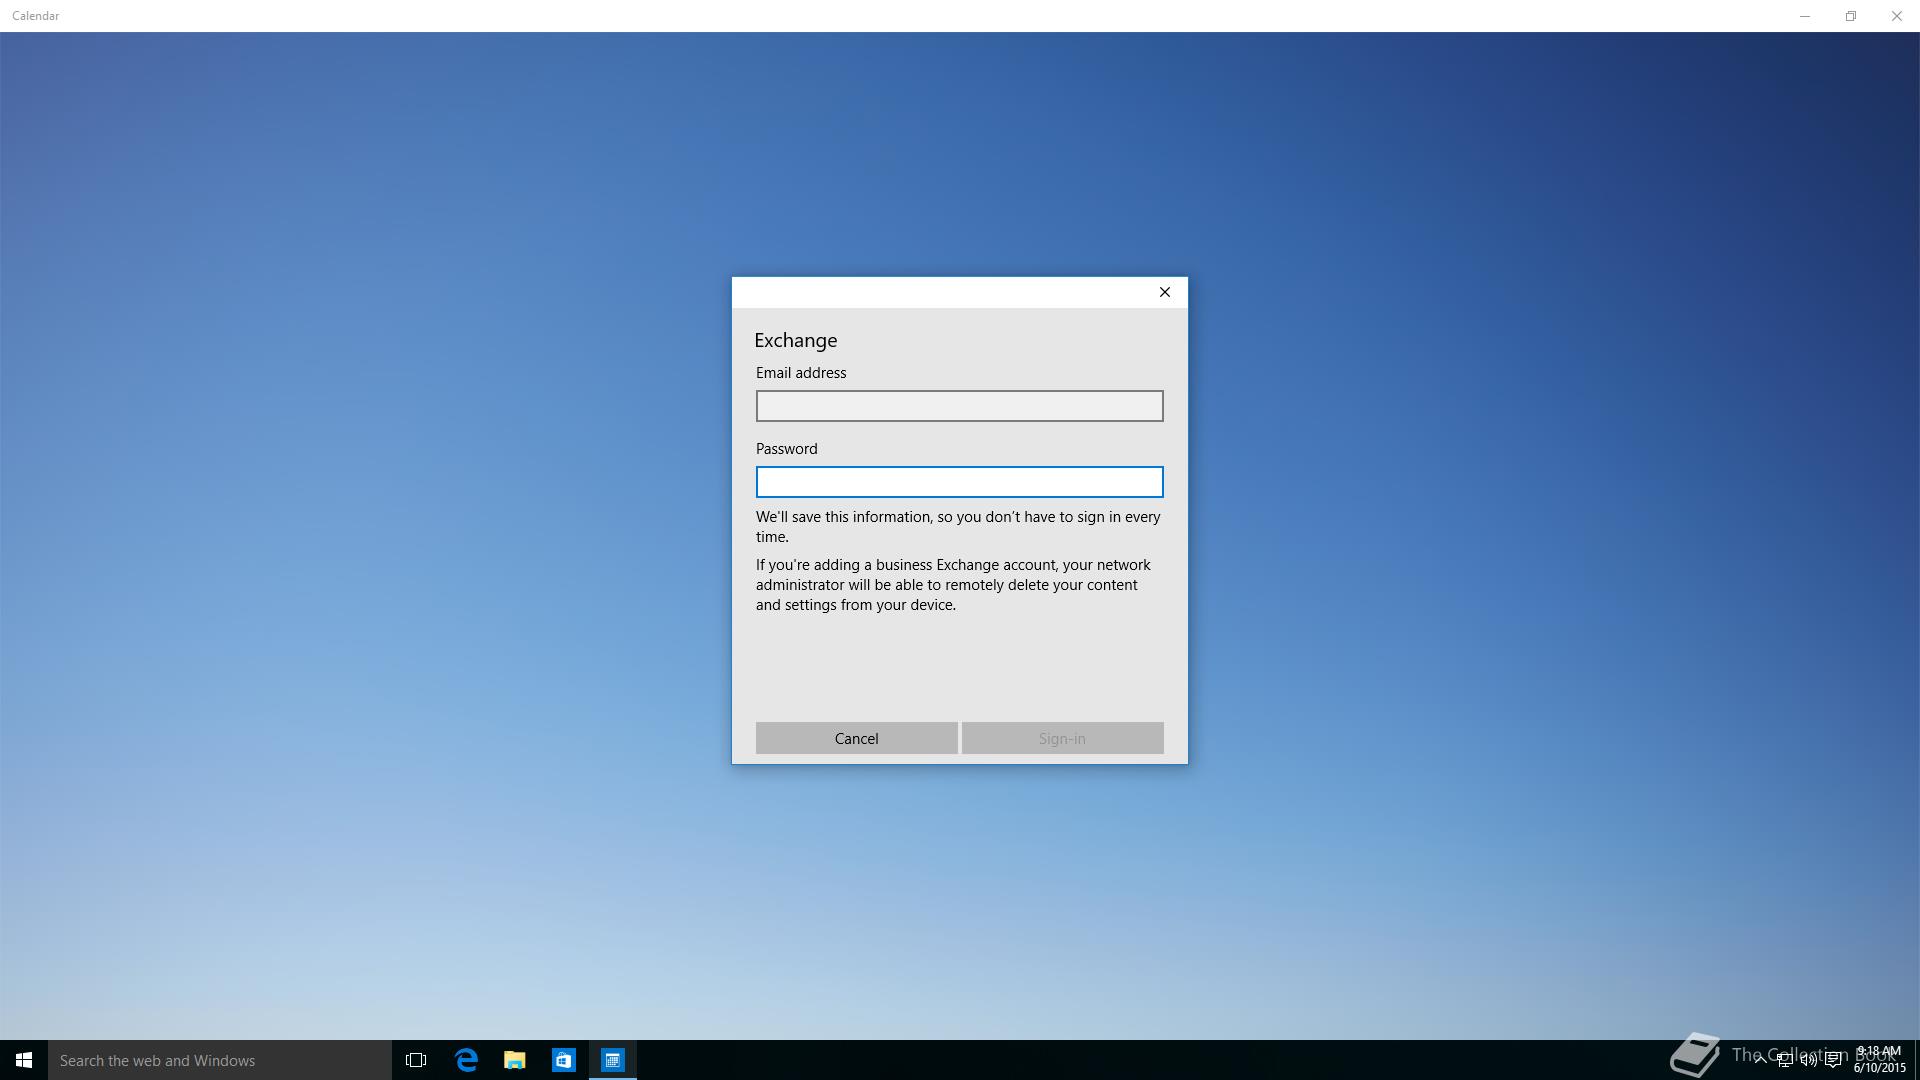Minimize the Calendar window

coord(1805,16)
